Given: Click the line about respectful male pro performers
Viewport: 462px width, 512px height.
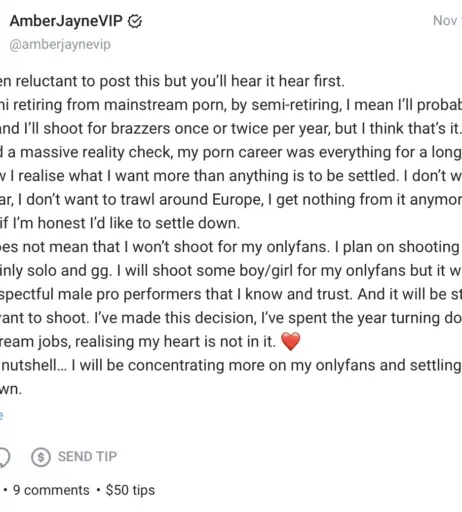Looking at the screenshot, I should click(x=231, y=294).
